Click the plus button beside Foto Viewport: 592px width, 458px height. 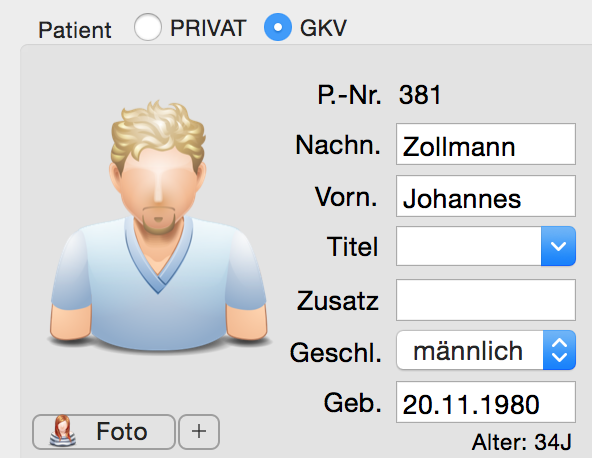[199, 432]
